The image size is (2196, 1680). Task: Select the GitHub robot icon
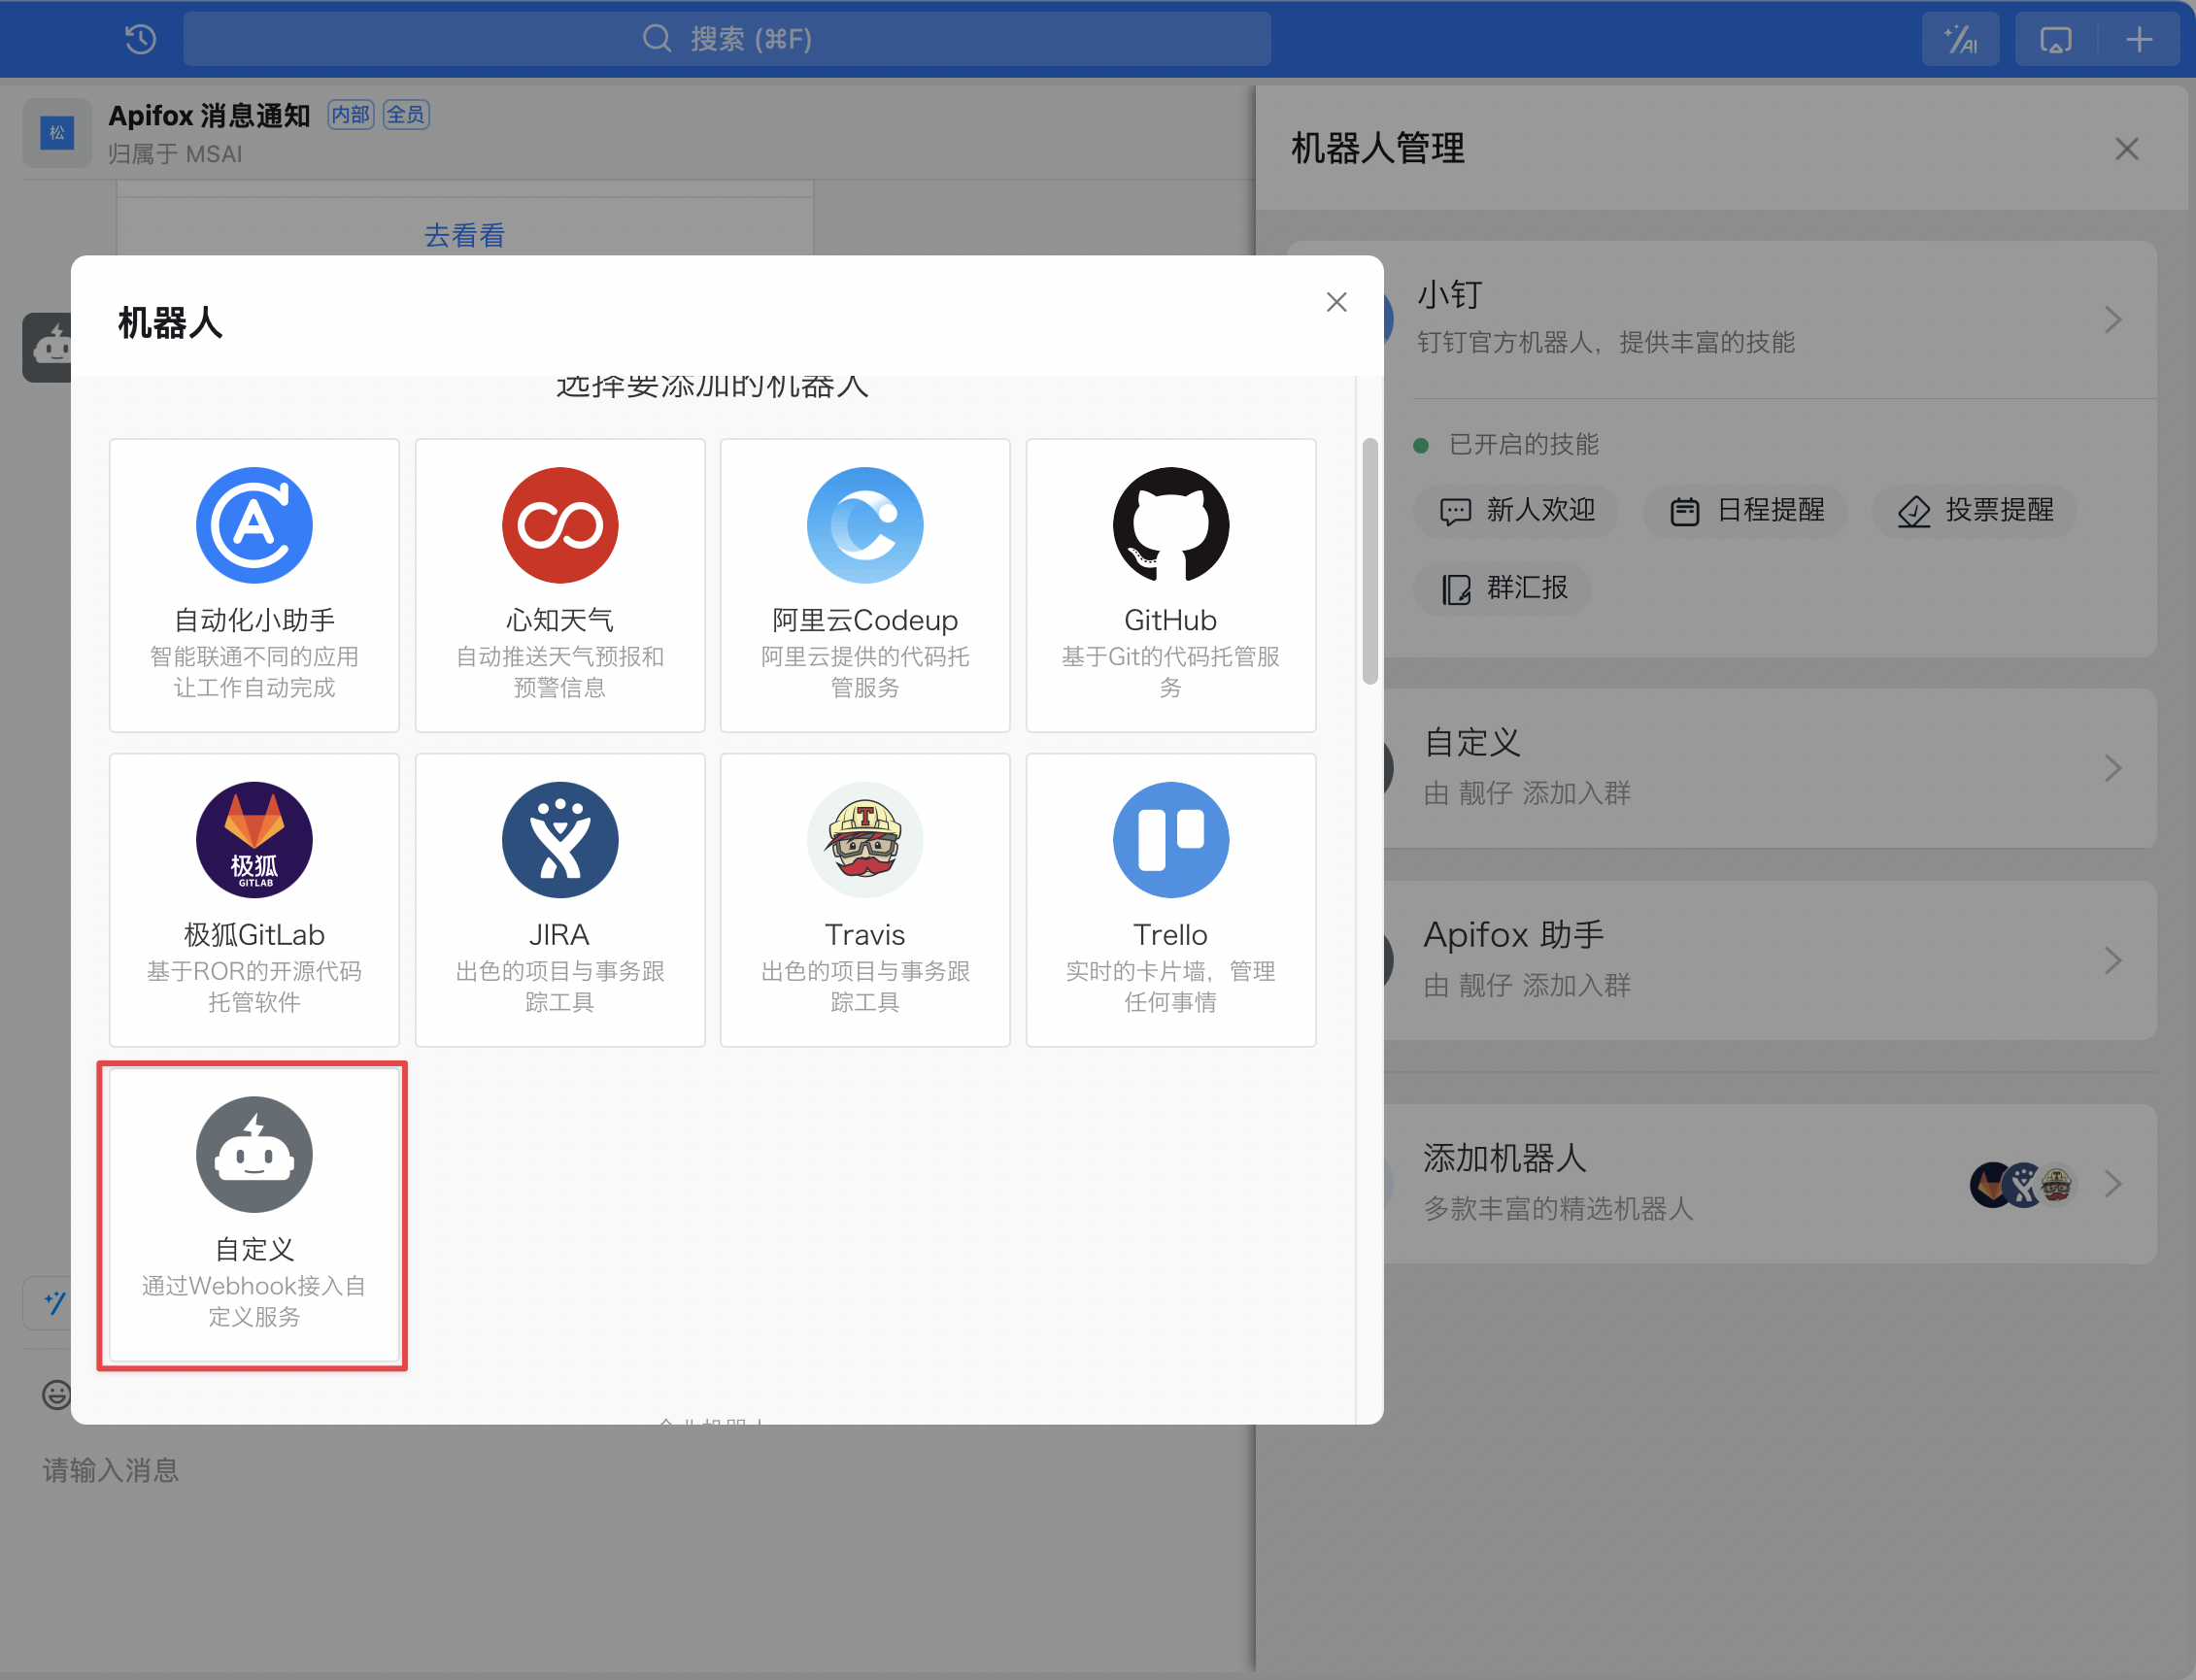1170,525
